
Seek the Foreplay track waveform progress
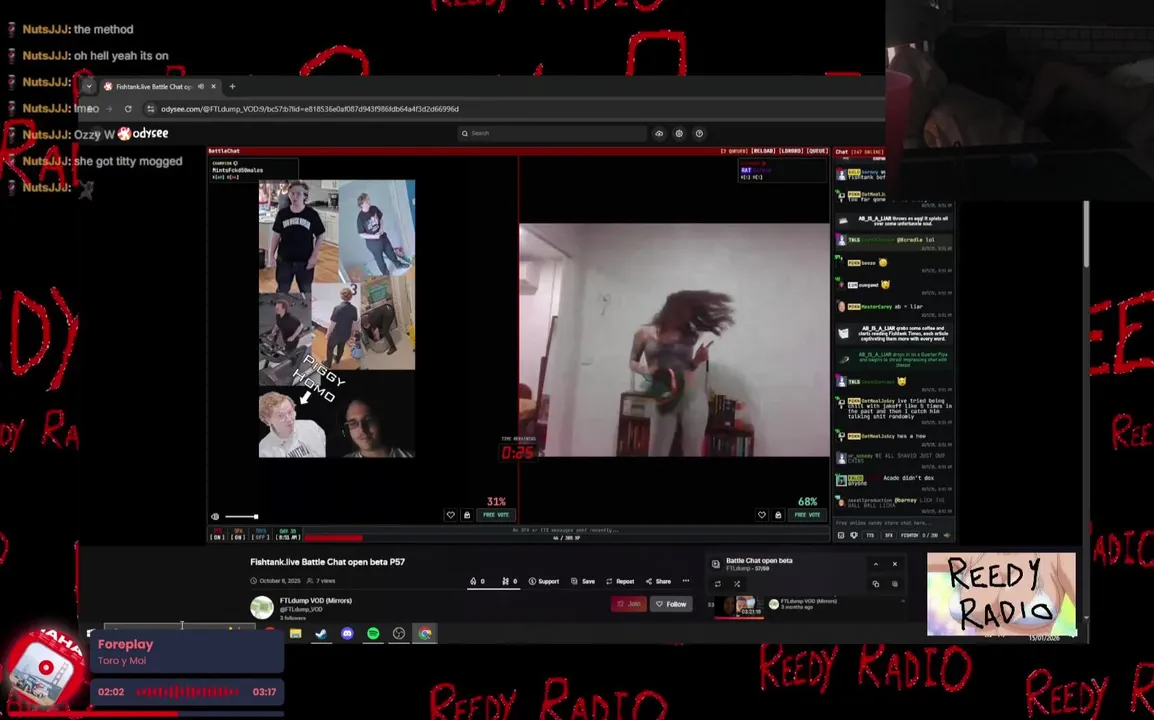188,692
